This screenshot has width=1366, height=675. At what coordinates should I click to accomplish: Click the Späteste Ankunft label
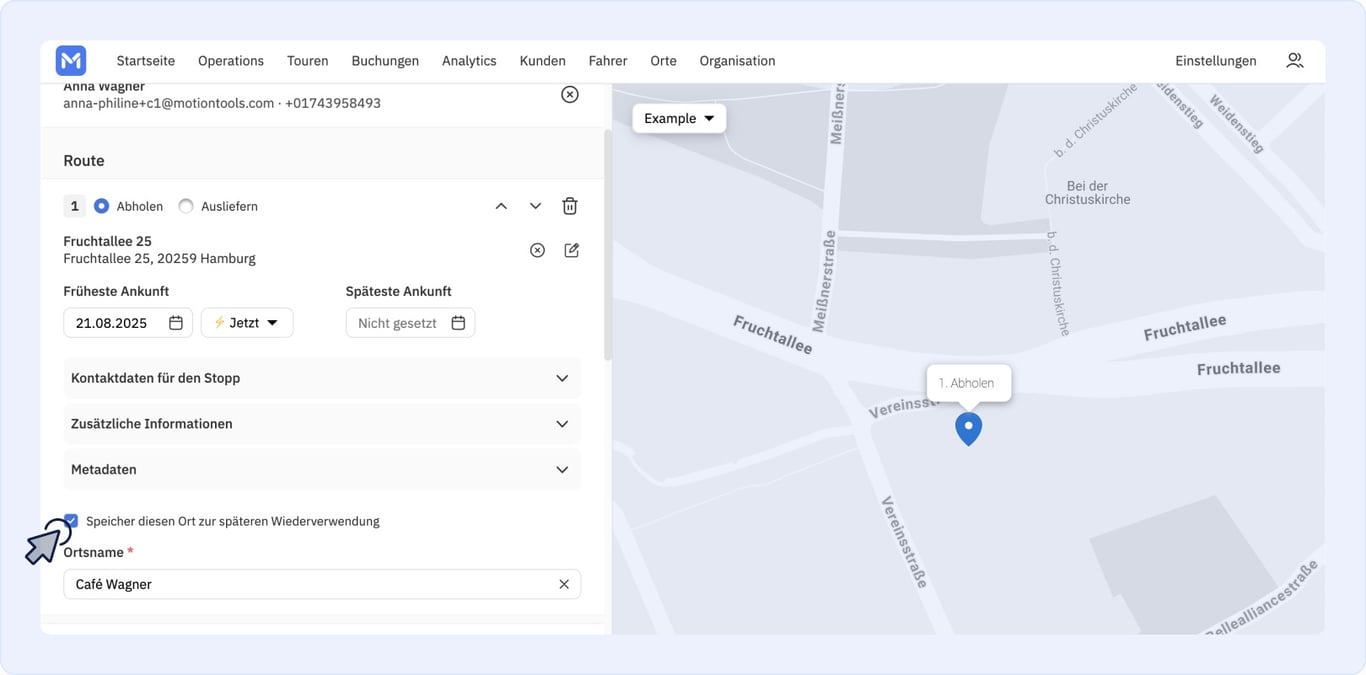point(399,291)
